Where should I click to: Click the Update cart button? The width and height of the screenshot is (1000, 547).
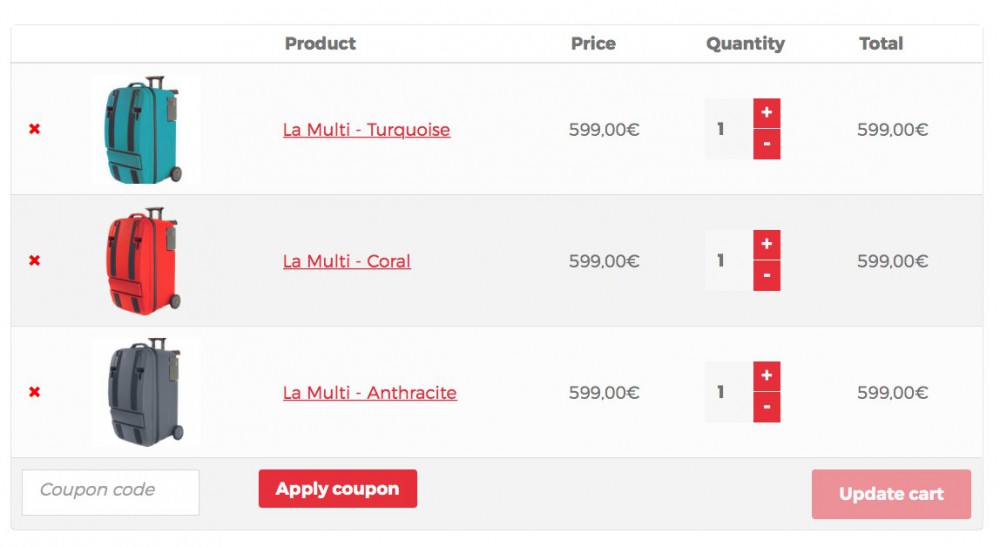coord(891,494)
